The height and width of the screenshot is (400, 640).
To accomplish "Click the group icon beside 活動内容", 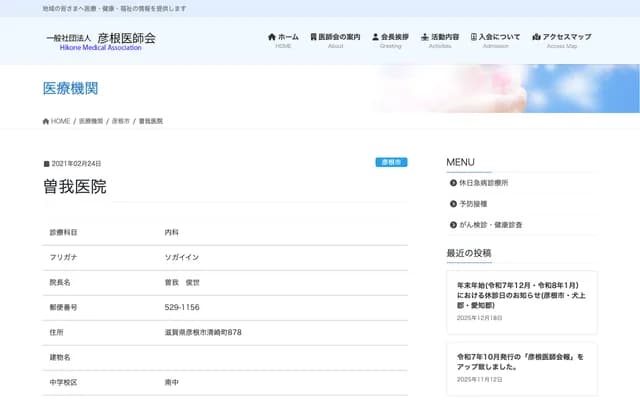I will coord(425,37).
